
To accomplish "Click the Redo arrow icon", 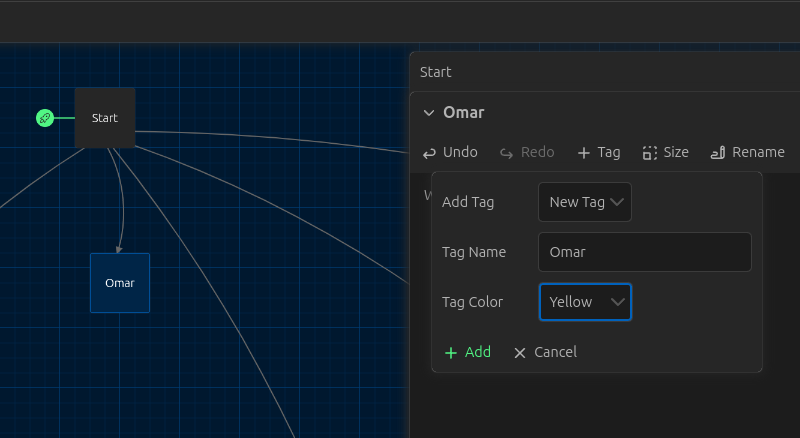I will 506,153.
